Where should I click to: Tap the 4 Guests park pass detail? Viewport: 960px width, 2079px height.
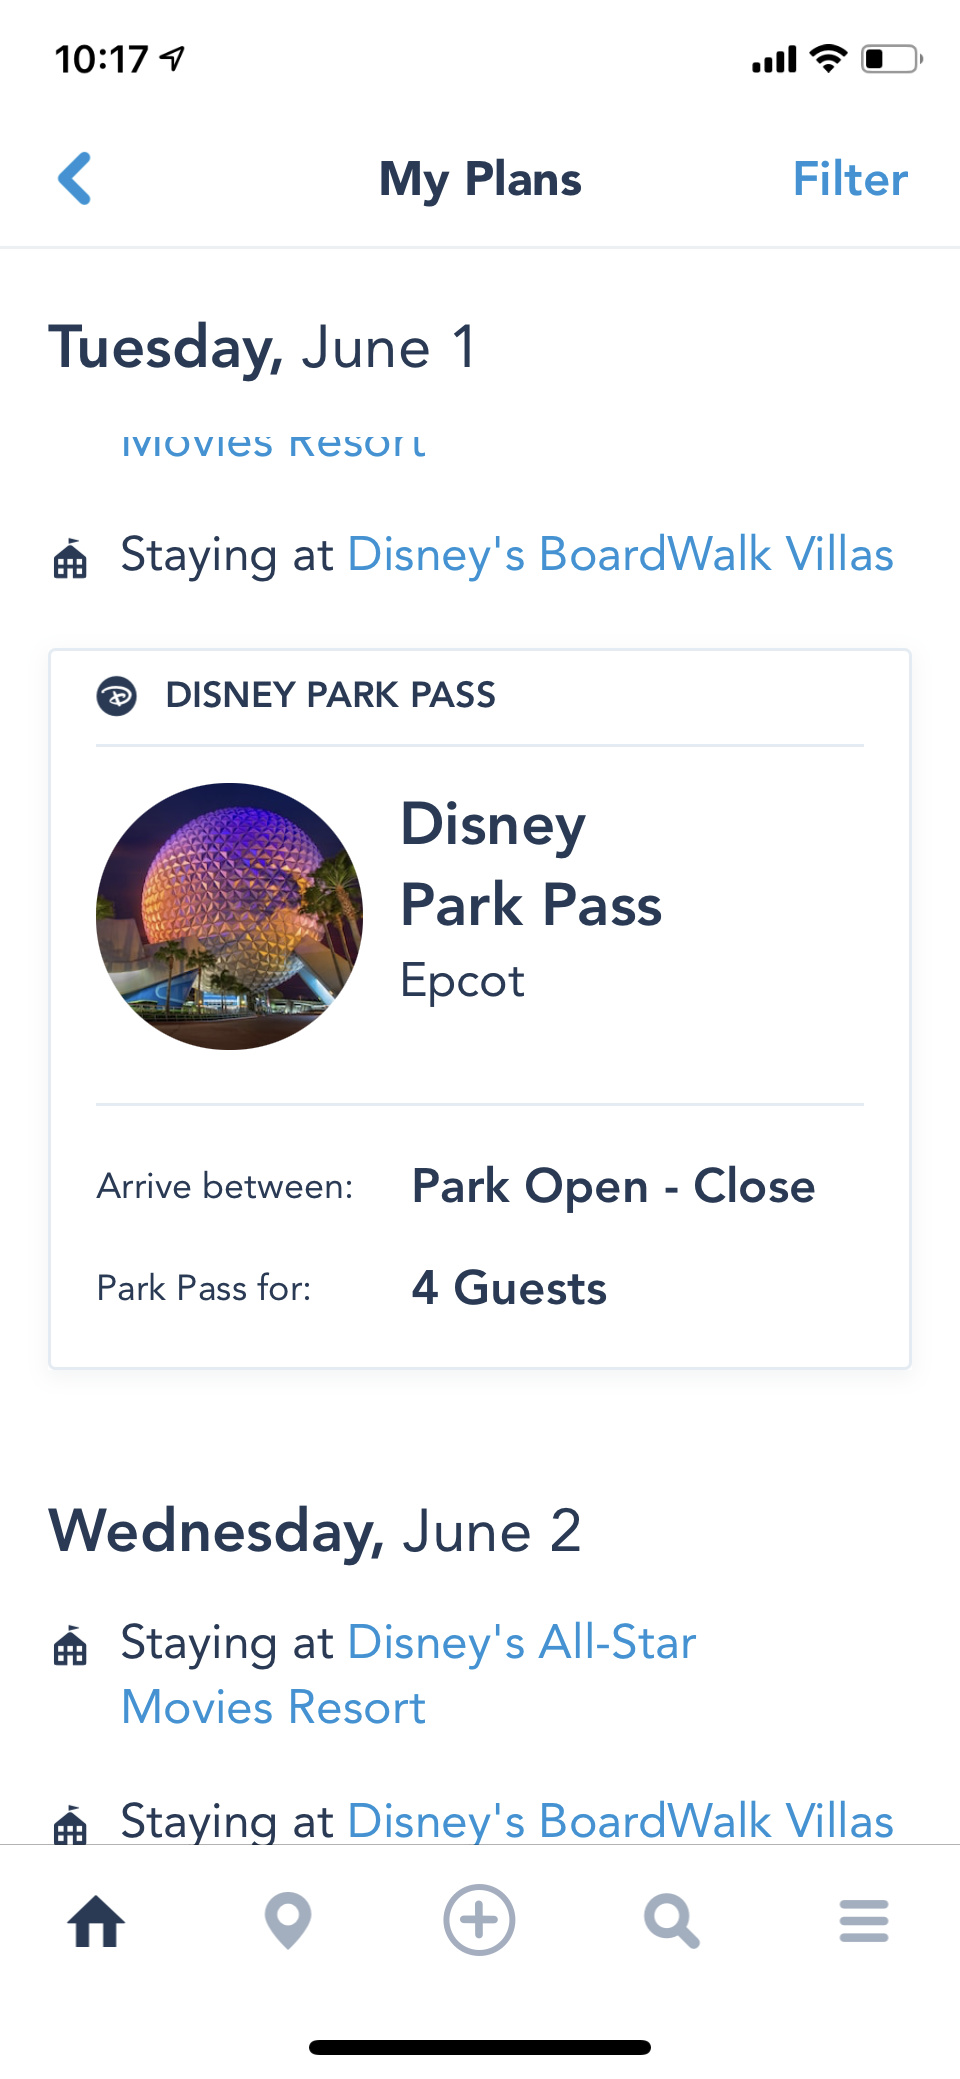[509, 1288]
